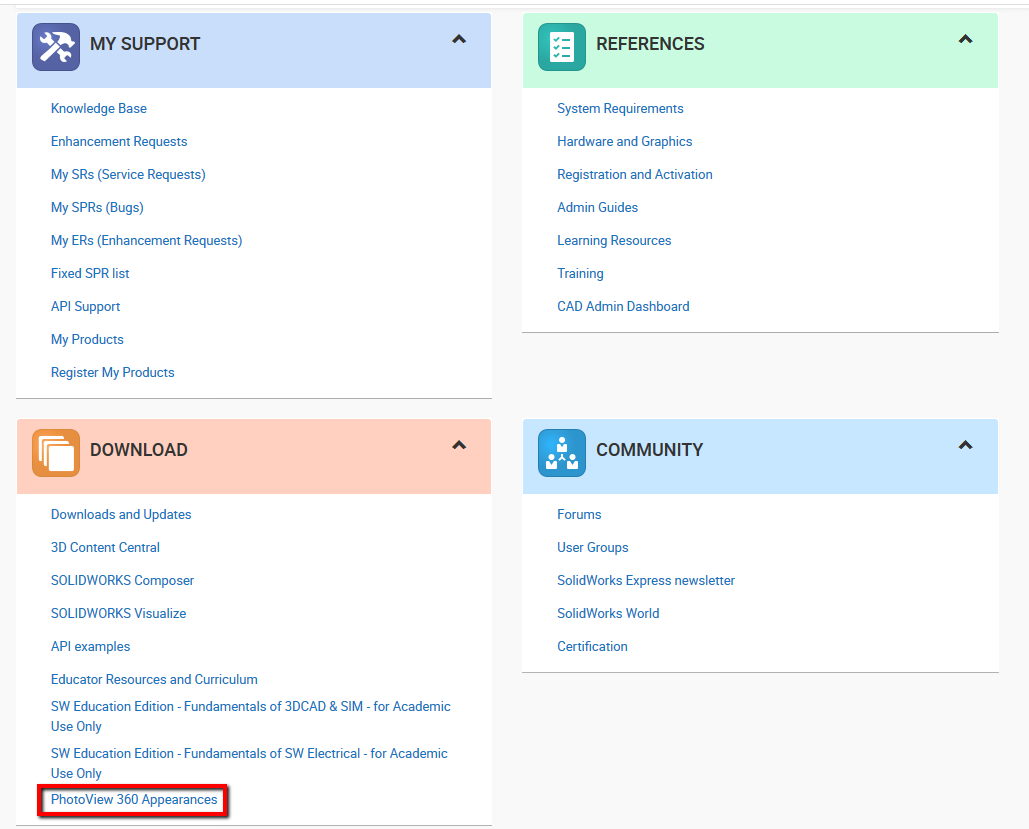Browse Learning Resources

(614, 240)
